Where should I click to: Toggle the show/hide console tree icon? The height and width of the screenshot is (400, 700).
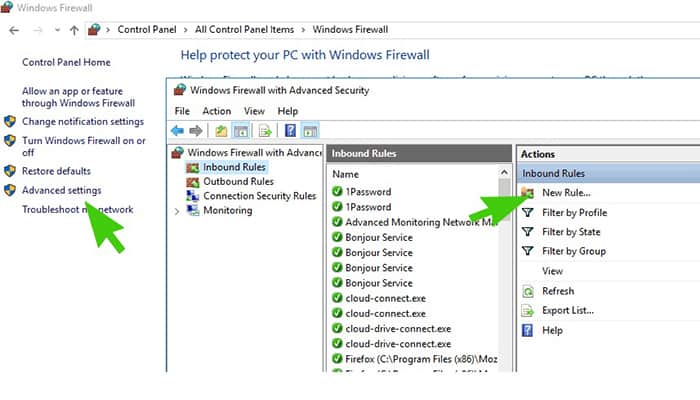coord(241,130)
